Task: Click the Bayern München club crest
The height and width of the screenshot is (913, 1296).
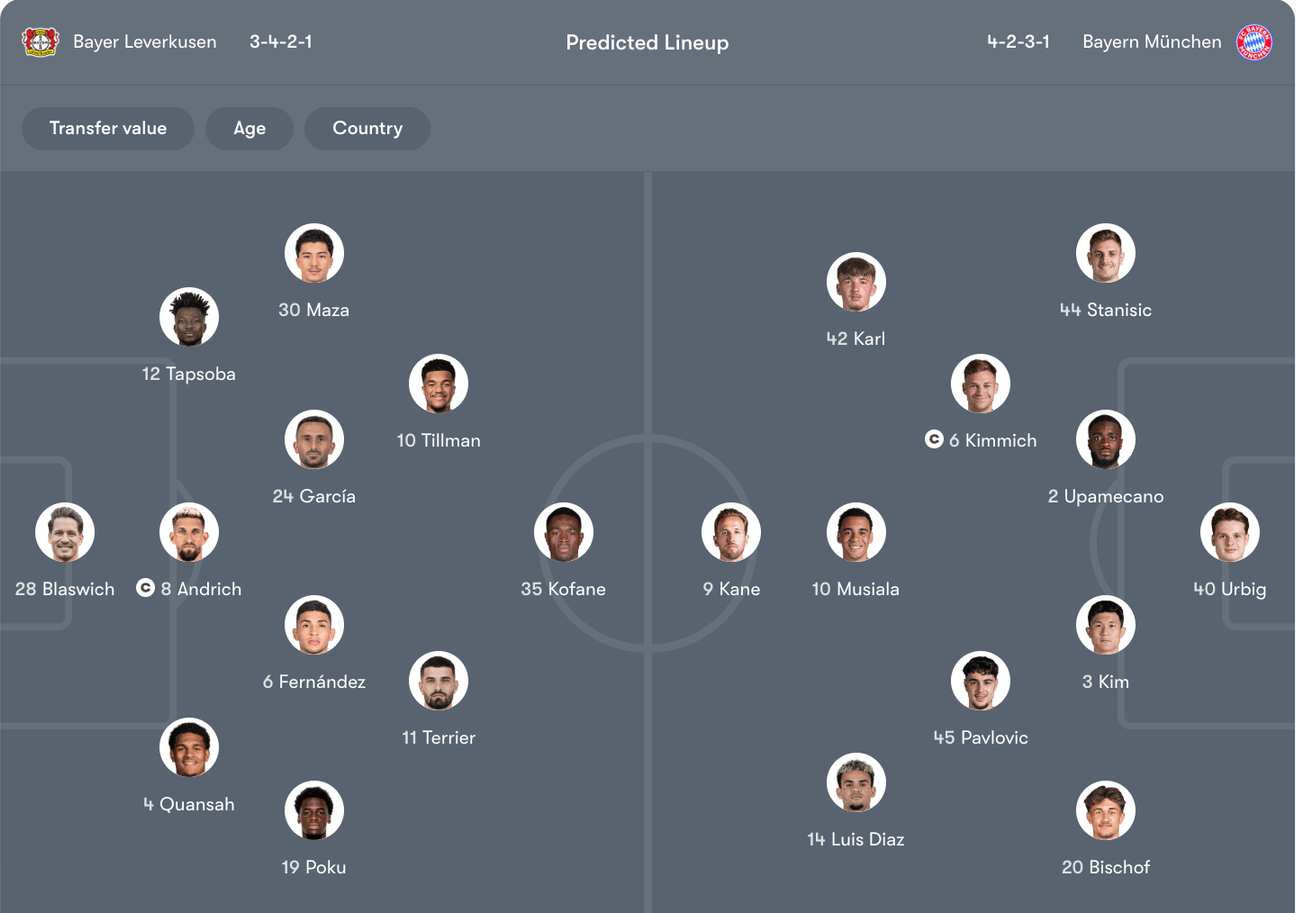Action: 1254,42
